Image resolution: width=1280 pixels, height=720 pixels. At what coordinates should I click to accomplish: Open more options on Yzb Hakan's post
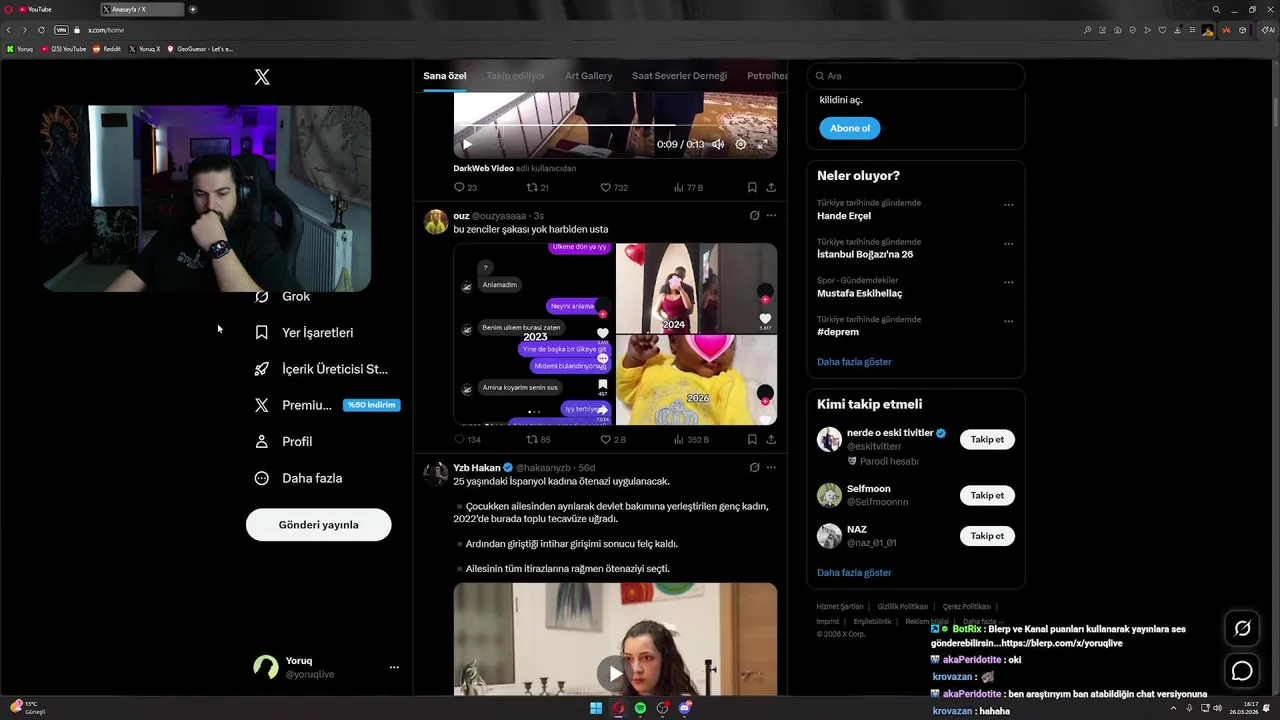[x=771, y=467]
